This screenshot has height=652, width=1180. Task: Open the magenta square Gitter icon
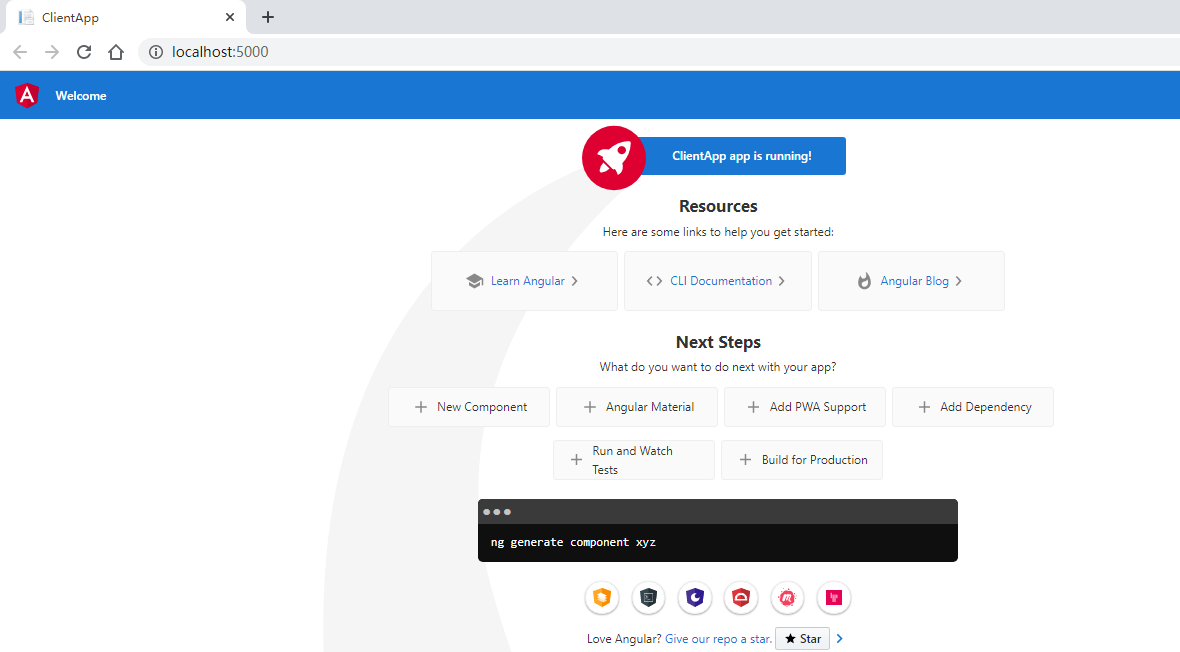coord(834,598)
